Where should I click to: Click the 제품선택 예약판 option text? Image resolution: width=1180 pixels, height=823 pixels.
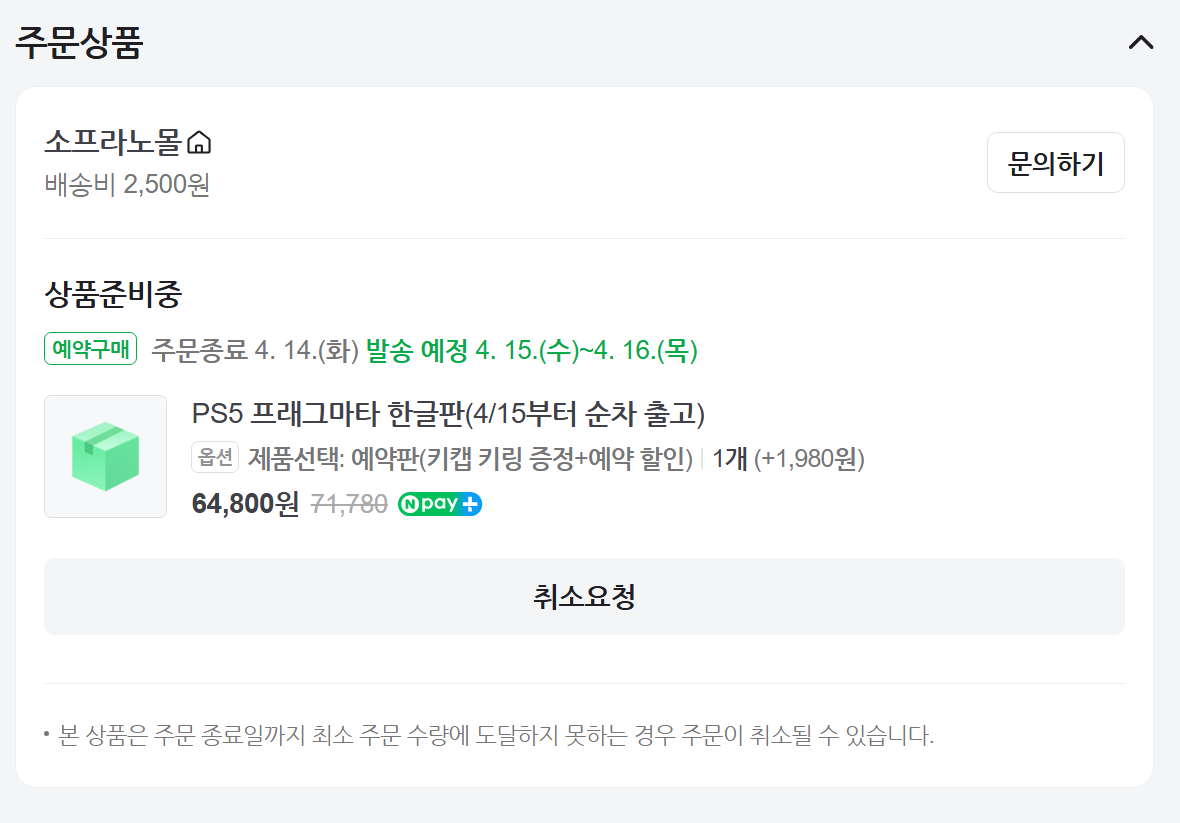pyautogui.click(x=470, y=459)
